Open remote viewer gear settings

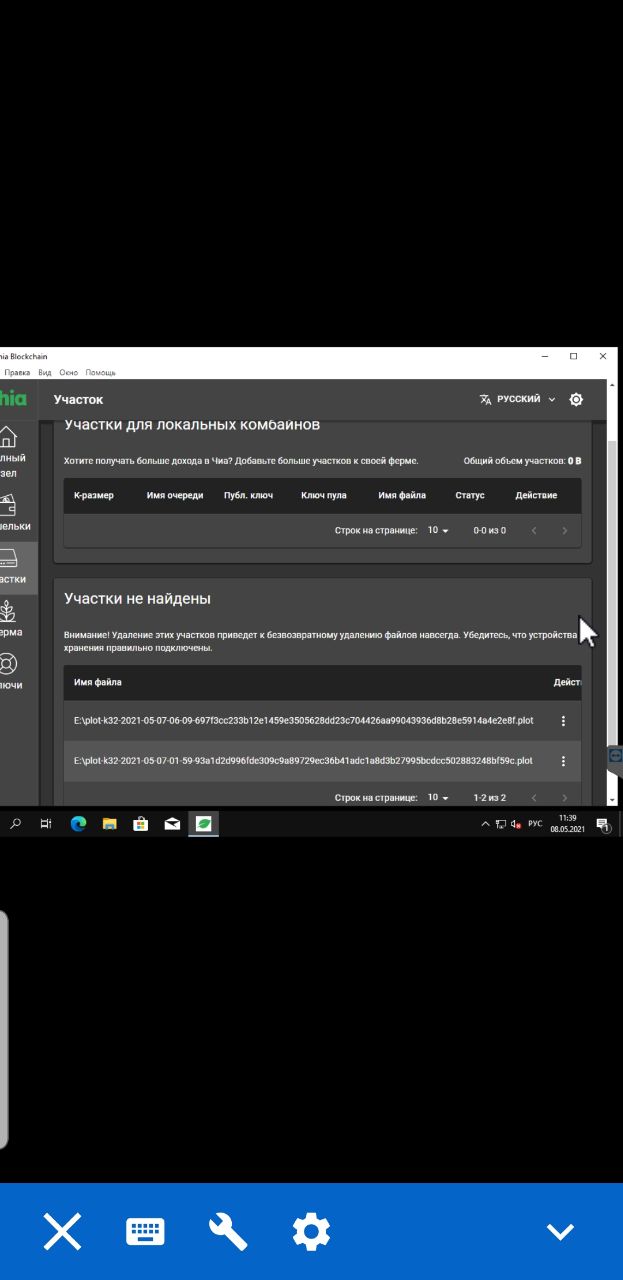(311, 1231)
